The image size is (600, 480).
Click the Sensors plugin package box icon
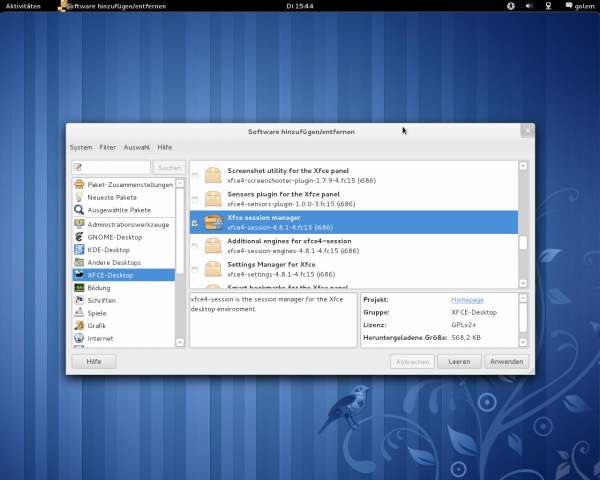[213, 199]
